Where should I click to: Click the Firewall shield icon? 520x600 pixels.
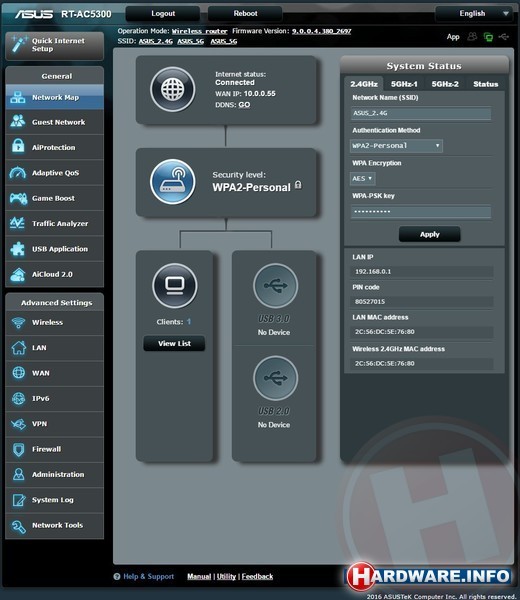[x=18, y=449]
